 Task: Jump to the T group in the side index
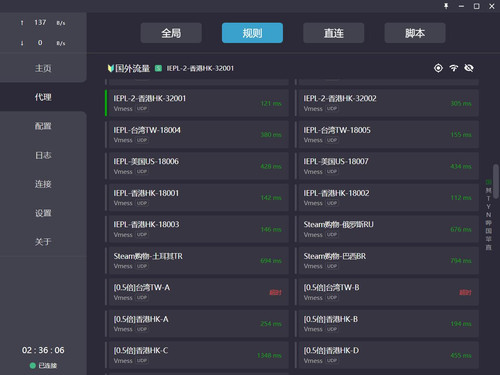point(488,198)
